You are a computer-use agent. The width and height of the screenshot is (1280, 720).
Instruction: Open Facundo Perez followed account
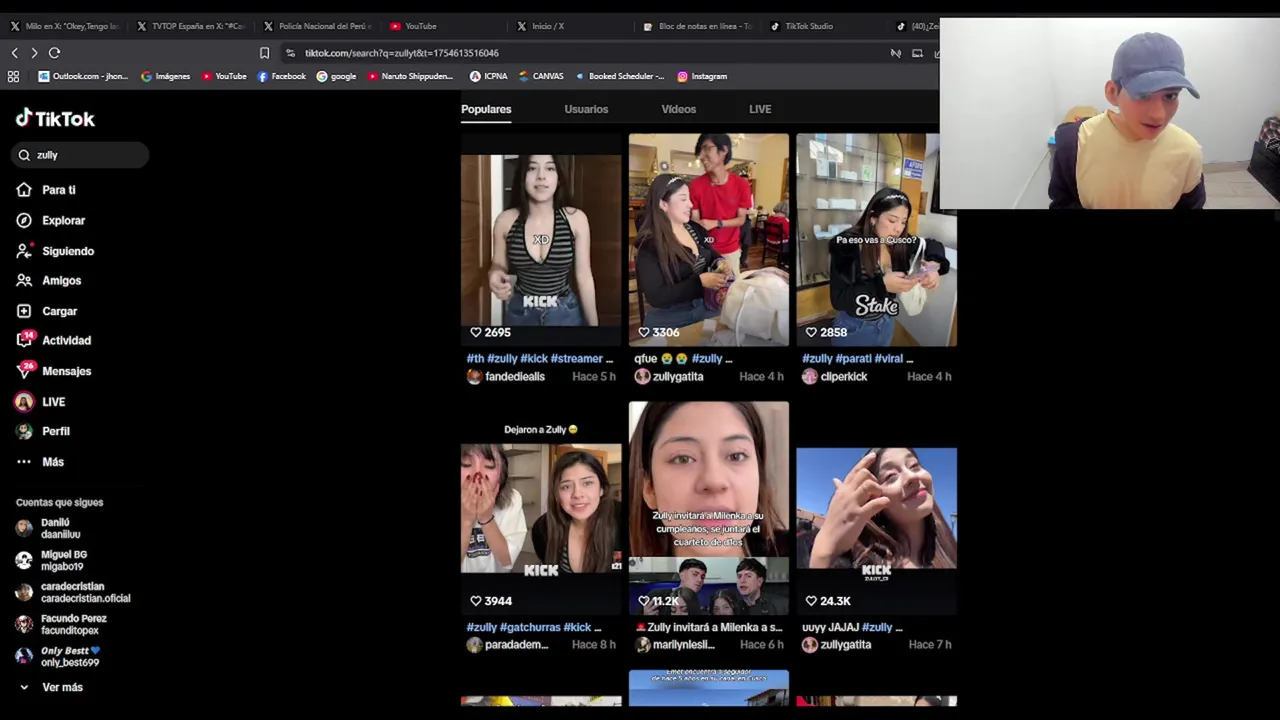pos(61,624)
